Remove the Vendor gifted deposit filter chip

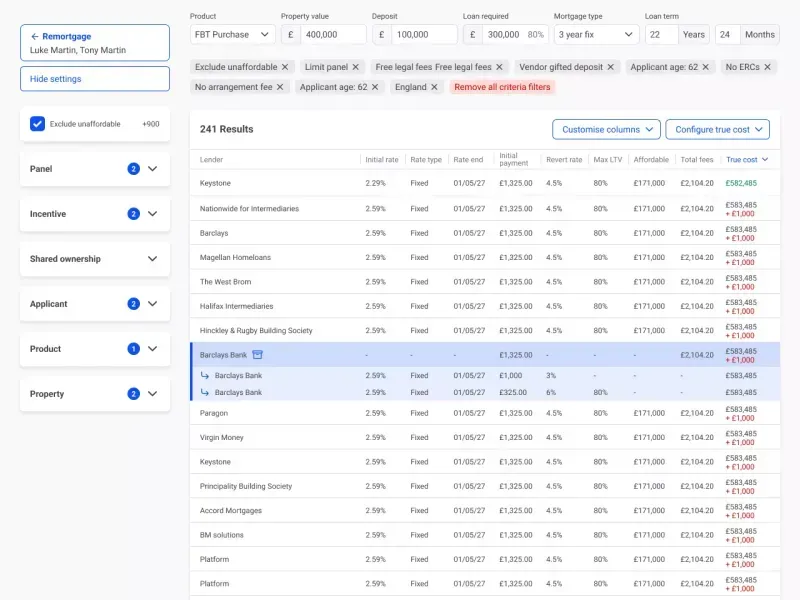tap(610, 67)
